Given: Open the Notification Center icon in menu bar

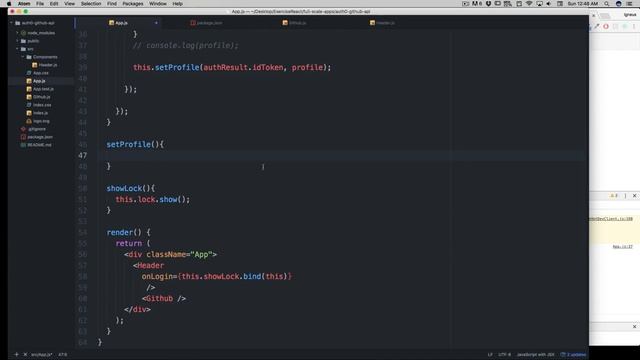Looking at the screenshot, I should point(629,4).
